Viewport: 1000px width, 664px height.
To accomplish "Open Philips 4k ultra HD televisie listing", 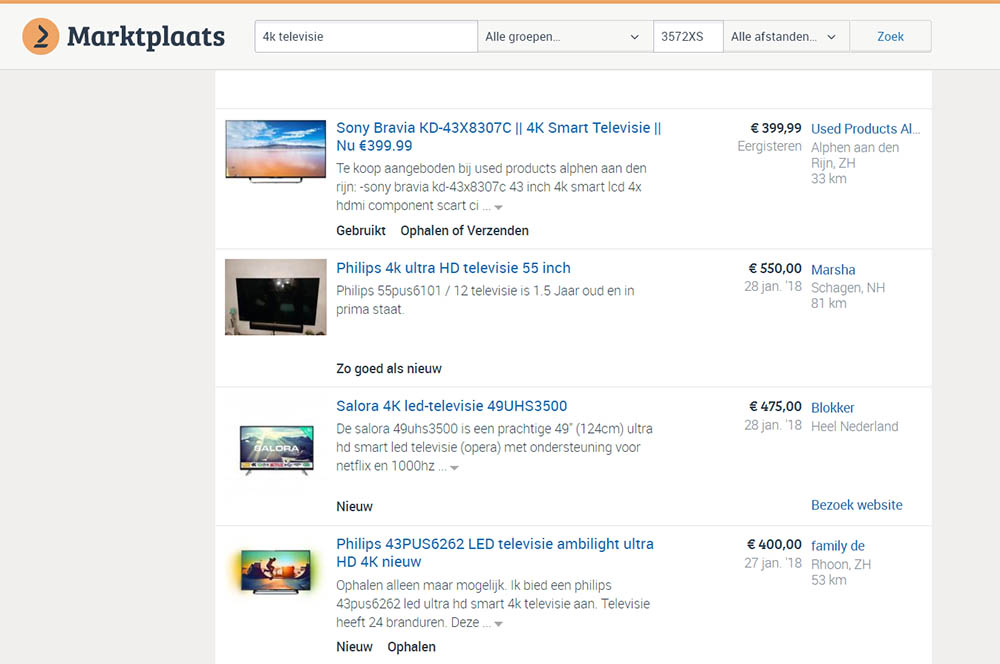I will (453, 268).
